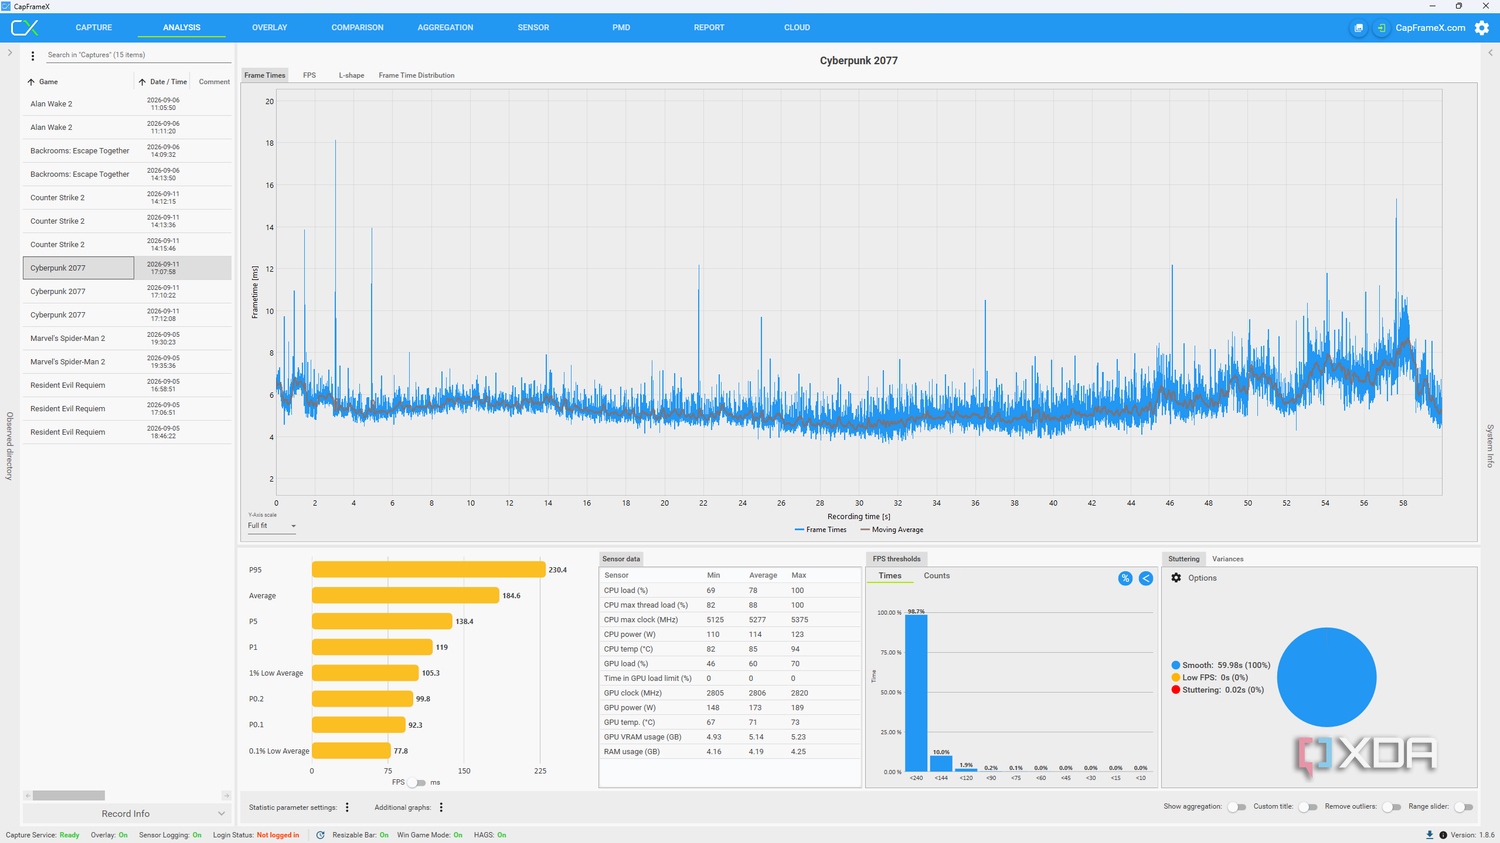Image resolution: width=1500 pixels, height=843 pixels.
Task: Enable Show aggregation switch
Action: (1237, 807)
